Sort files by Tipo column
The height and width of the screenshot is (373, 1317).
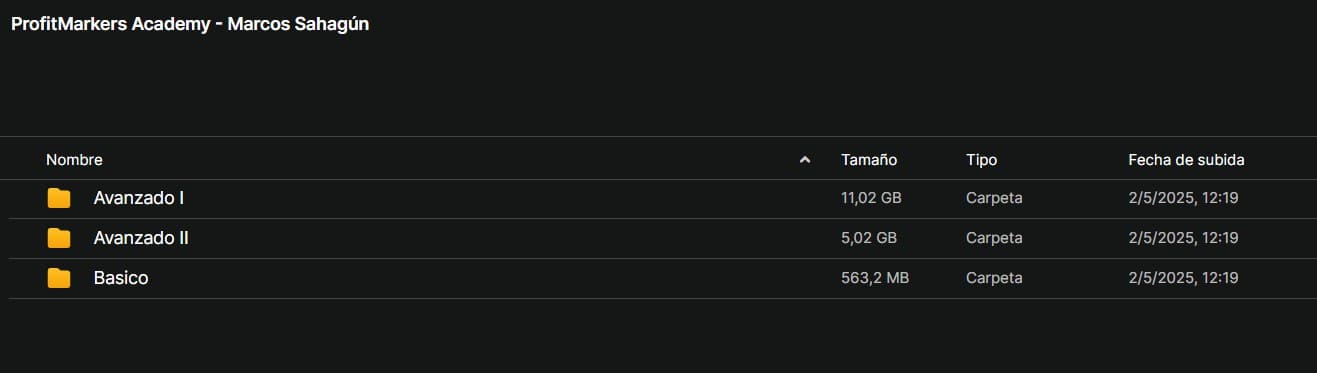pos(981,160)
